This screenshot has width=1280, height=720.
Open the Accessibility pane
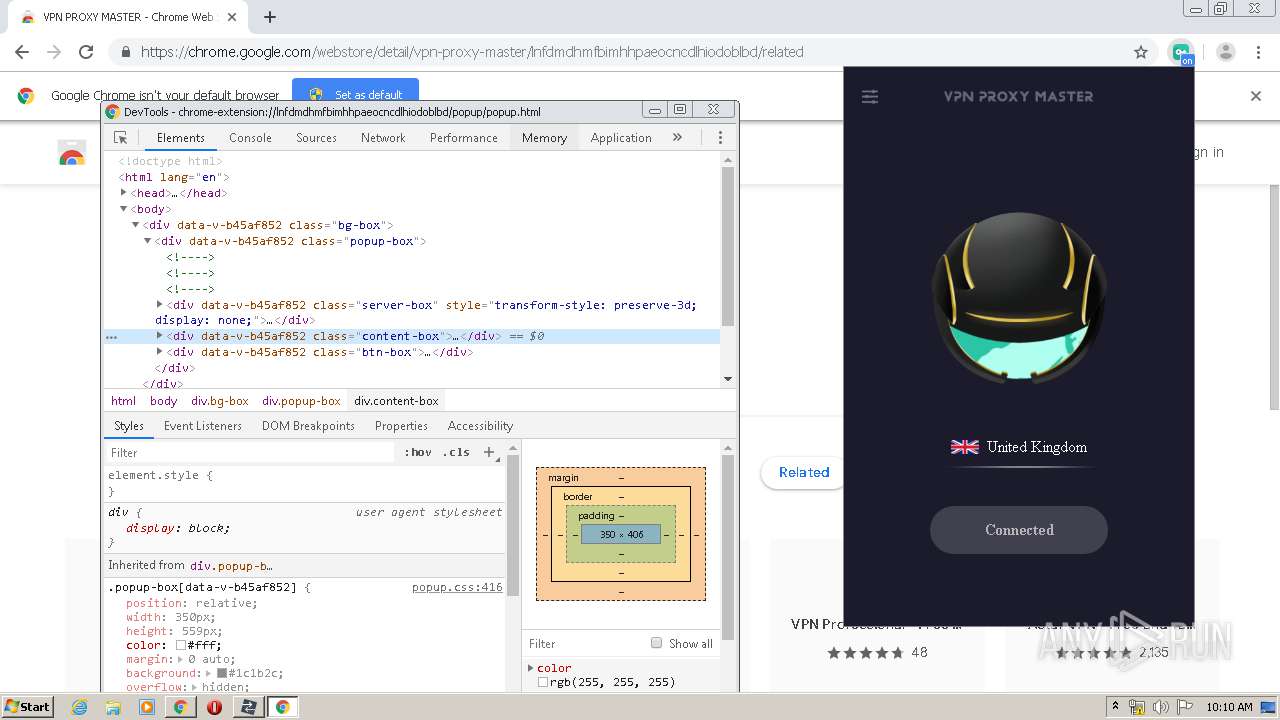click(x=480, y=426)
